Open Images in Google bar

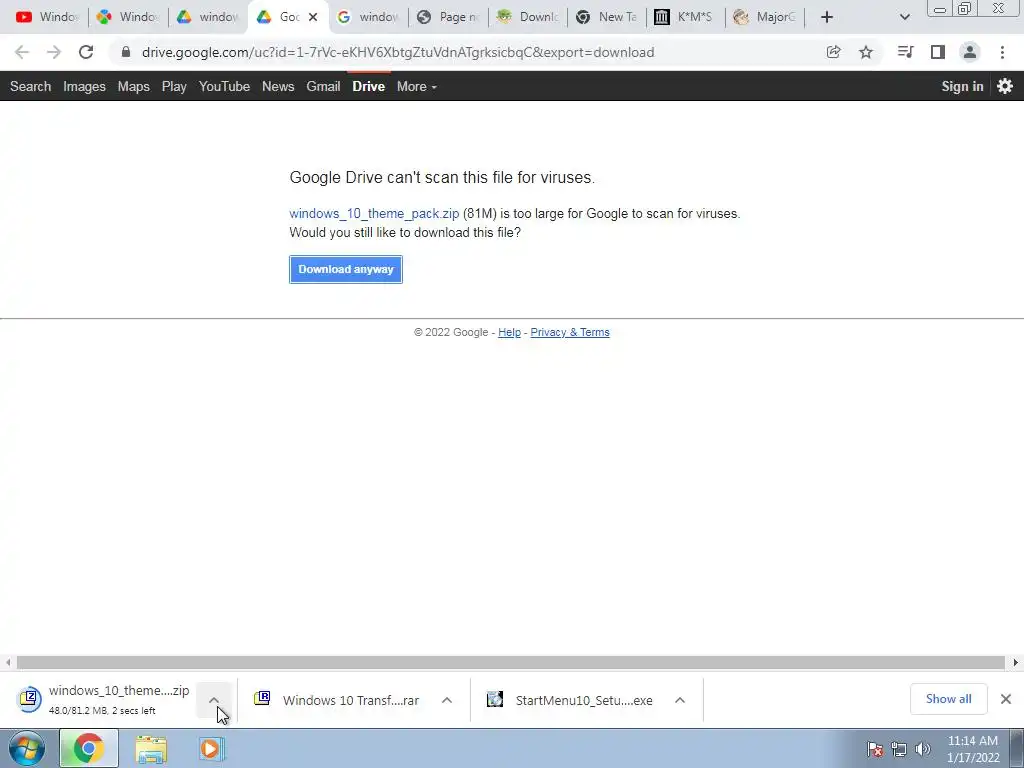[84, 86]
